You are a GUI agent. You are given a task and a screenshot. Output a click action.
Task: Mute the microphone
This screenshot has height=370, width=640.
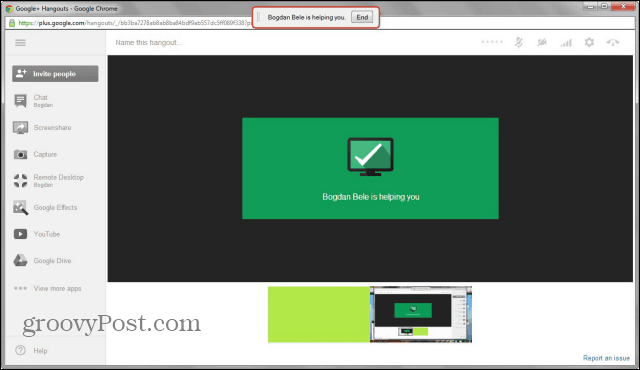click(519, 42)
